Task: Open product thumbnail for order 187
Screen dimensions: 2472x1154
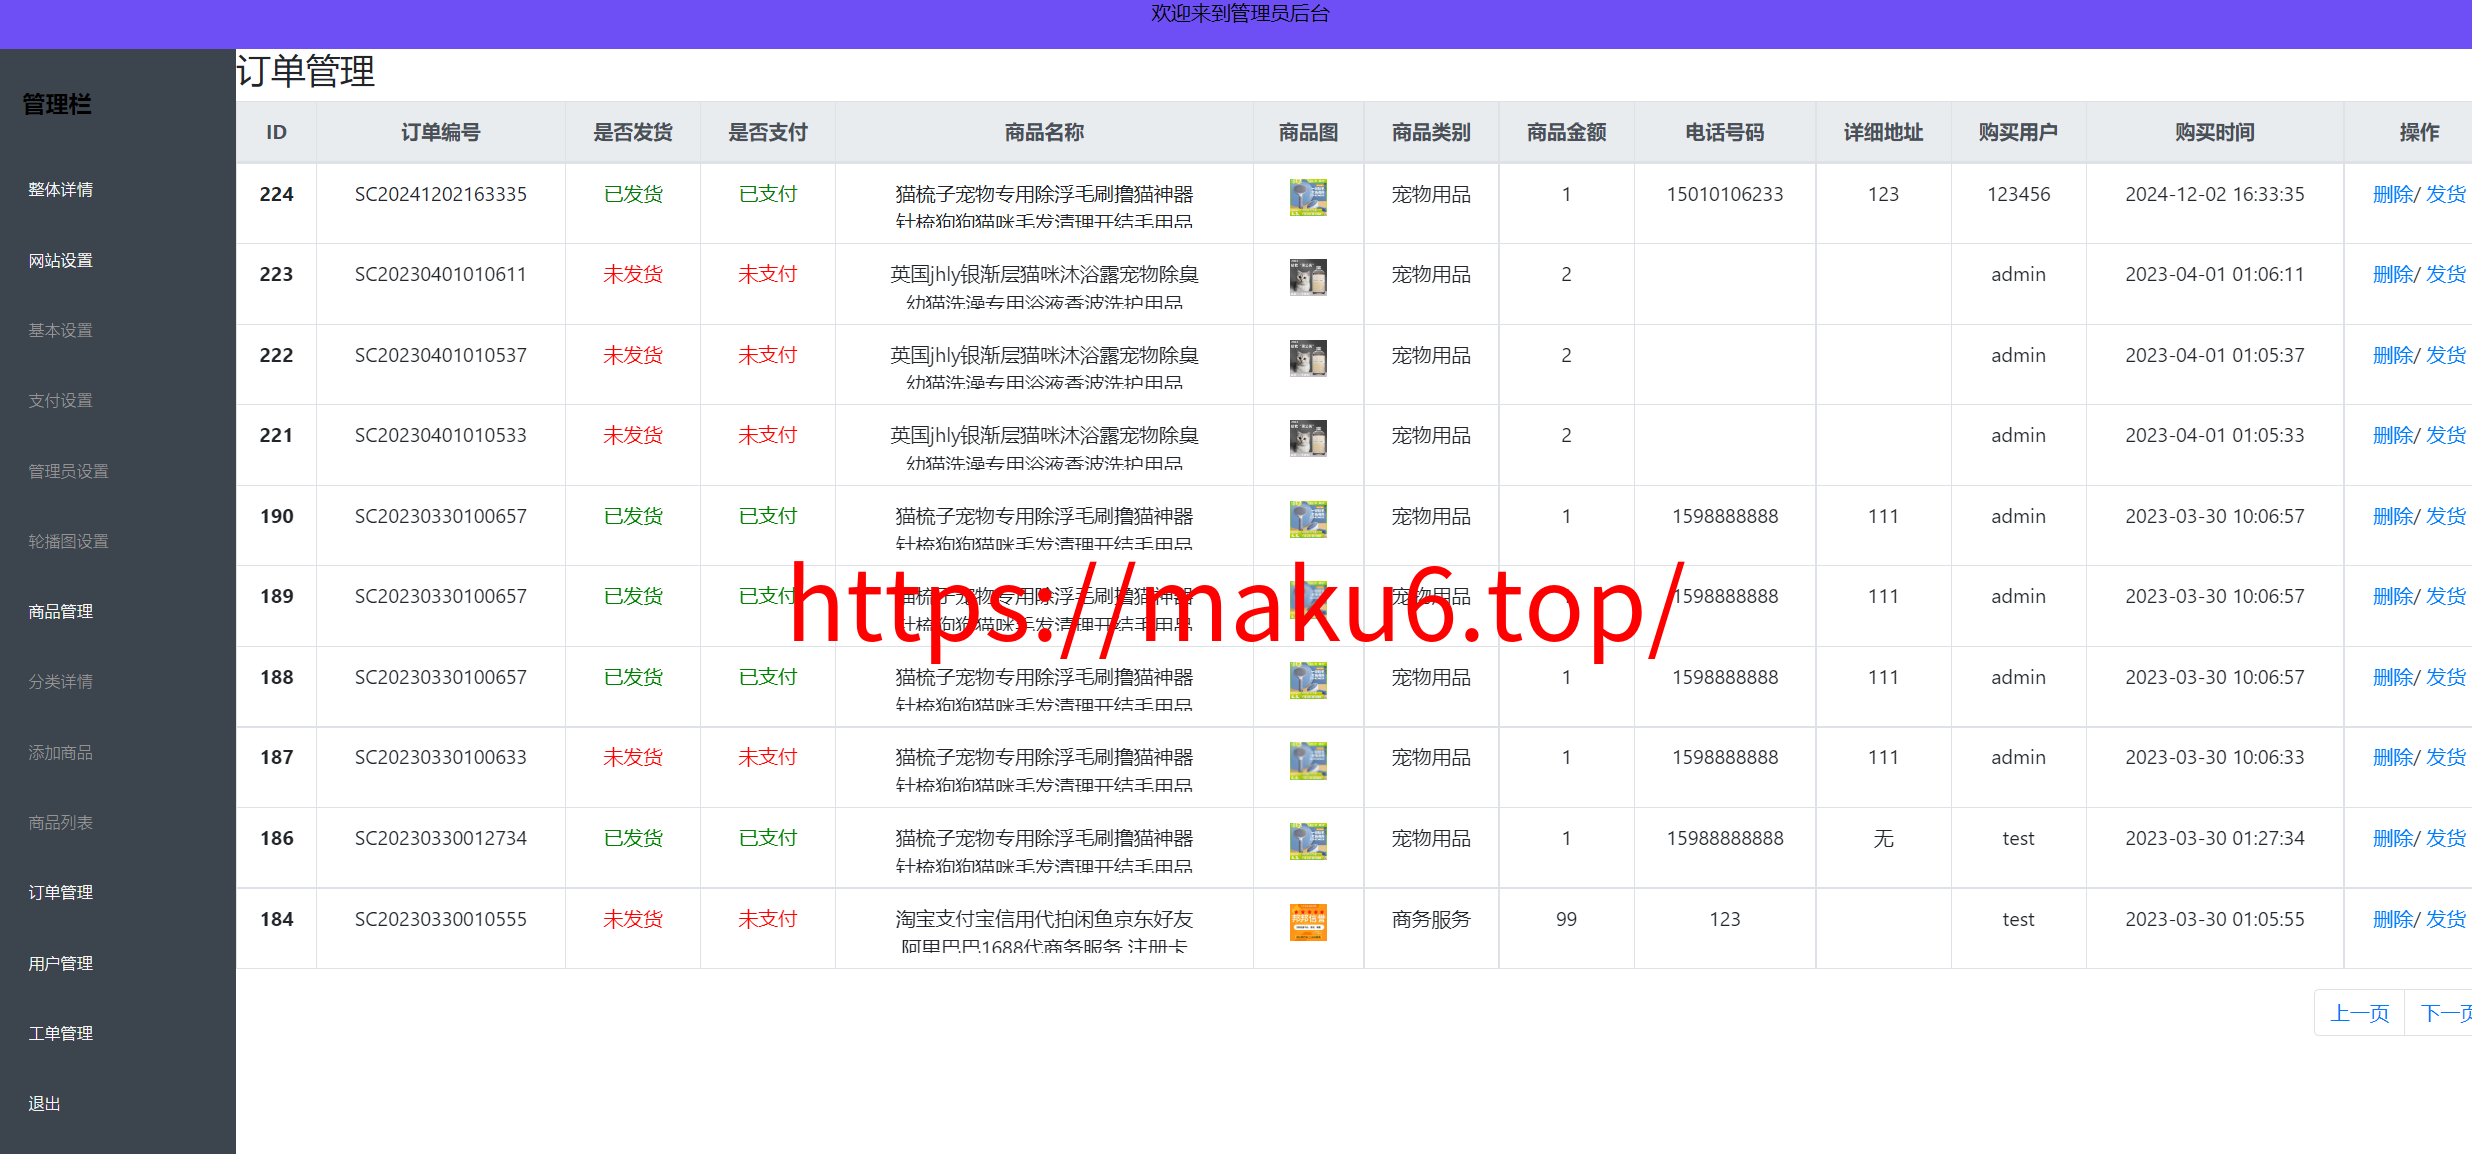Action: coord(1308,760)
